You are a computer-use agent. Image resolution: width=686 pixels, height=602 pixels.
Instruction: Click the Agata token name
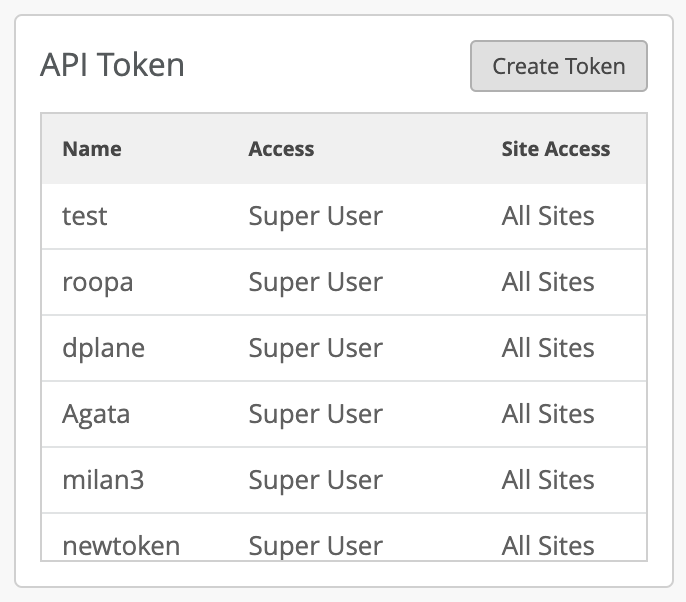(96, 414)
